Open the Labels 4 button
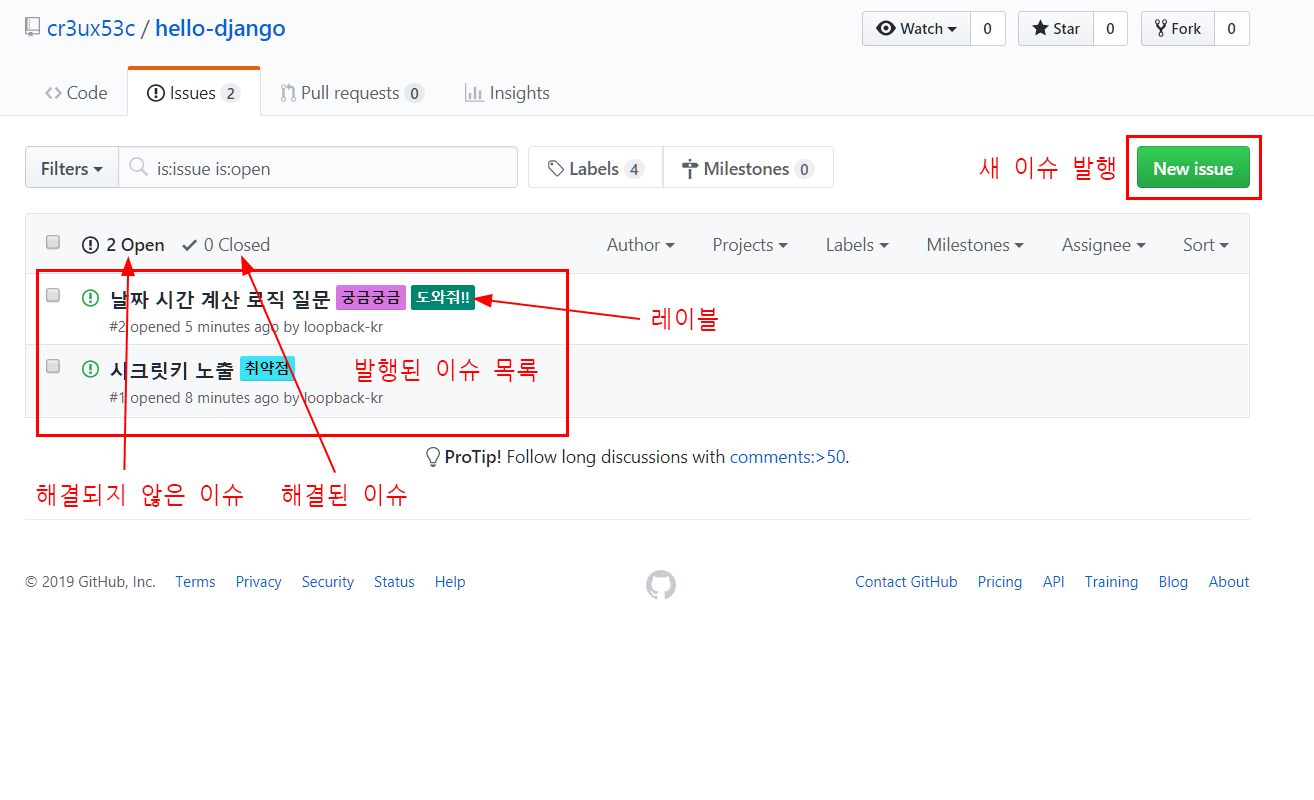This screenshot has height=800, width=1314. pos(595,168)
